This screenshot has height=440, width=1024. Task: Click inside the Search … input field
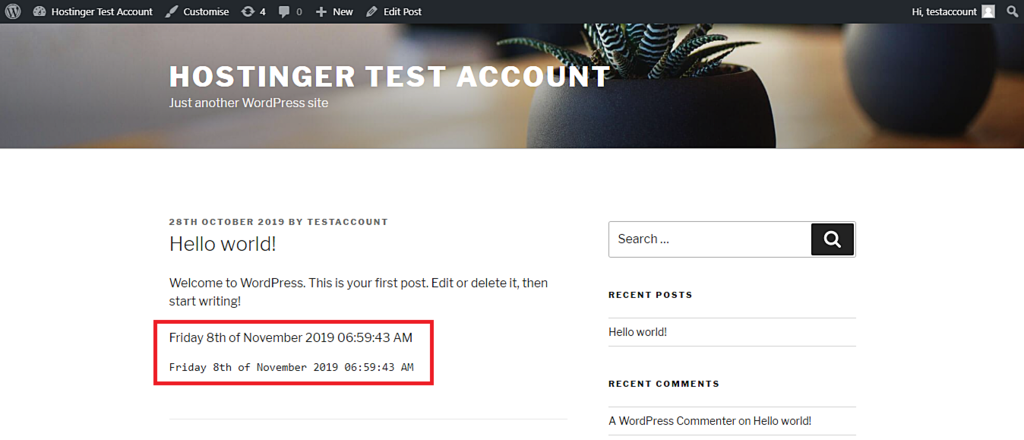(x=710, y=240)
